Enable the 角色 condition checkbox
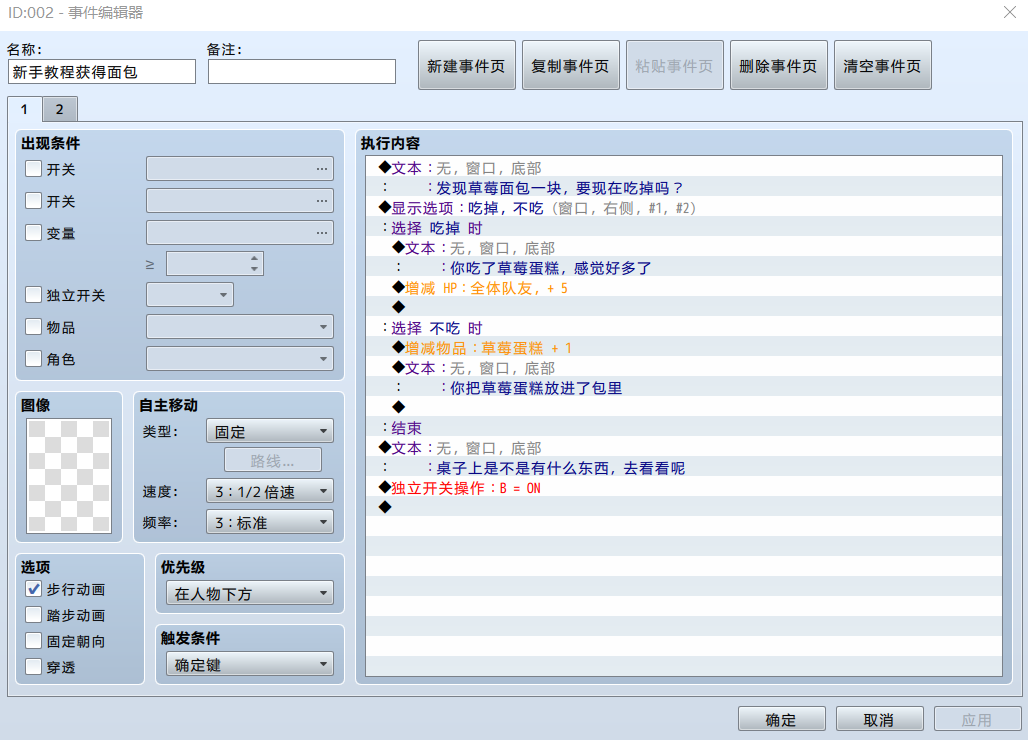The height and width of the screenshot is (740, 1028). [33, 359]
